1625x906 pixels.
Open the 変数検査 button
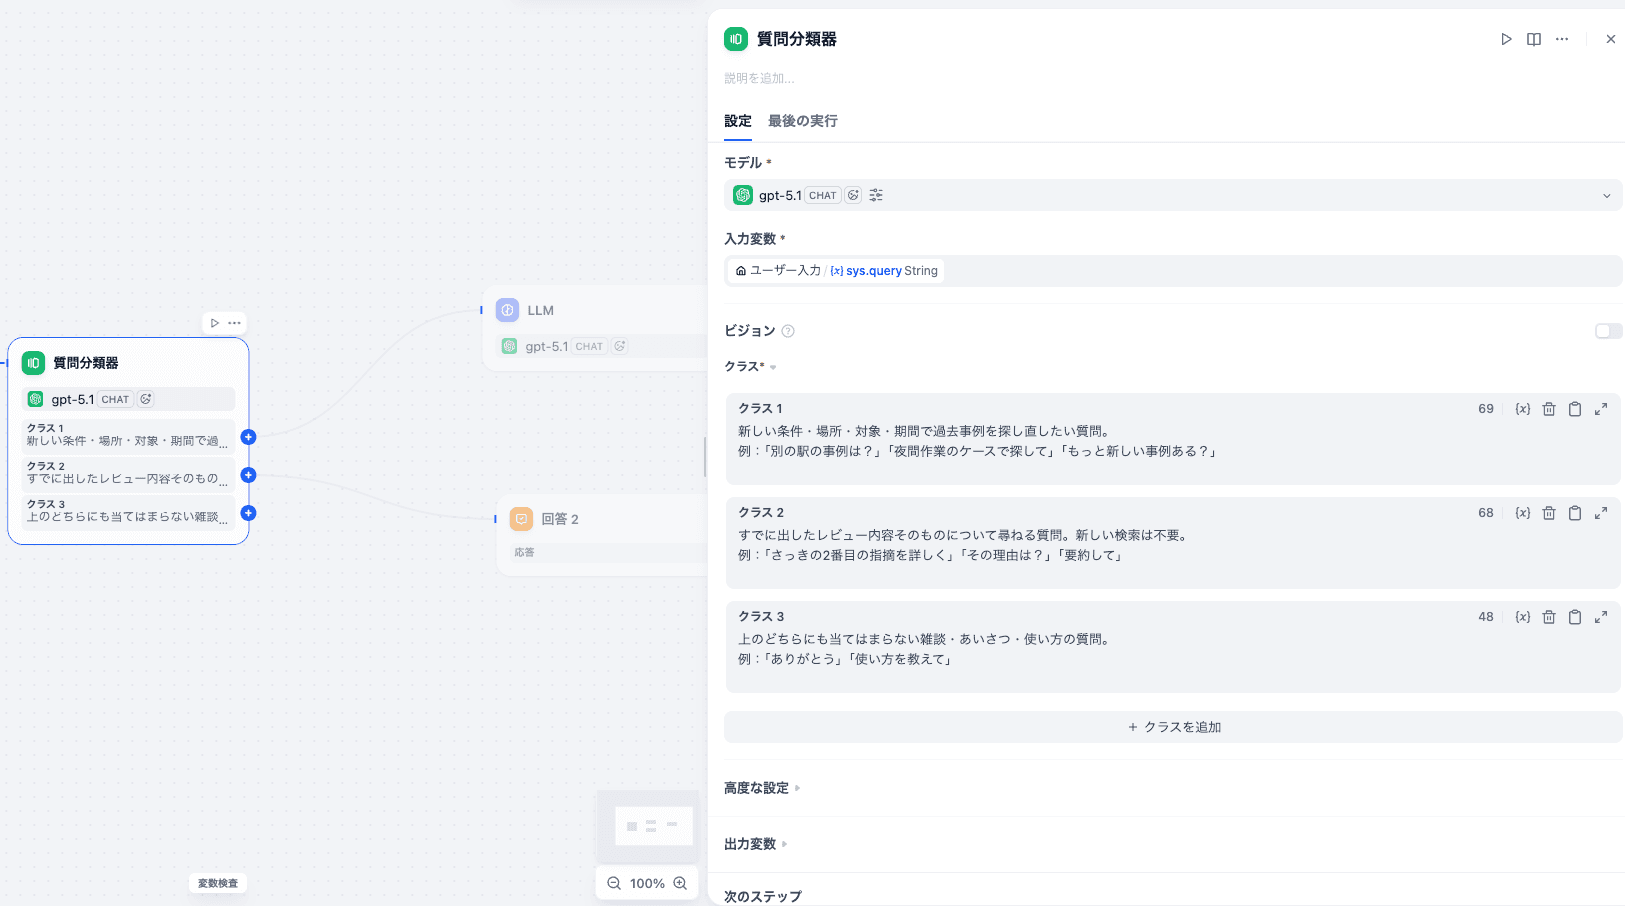(218, 883)
